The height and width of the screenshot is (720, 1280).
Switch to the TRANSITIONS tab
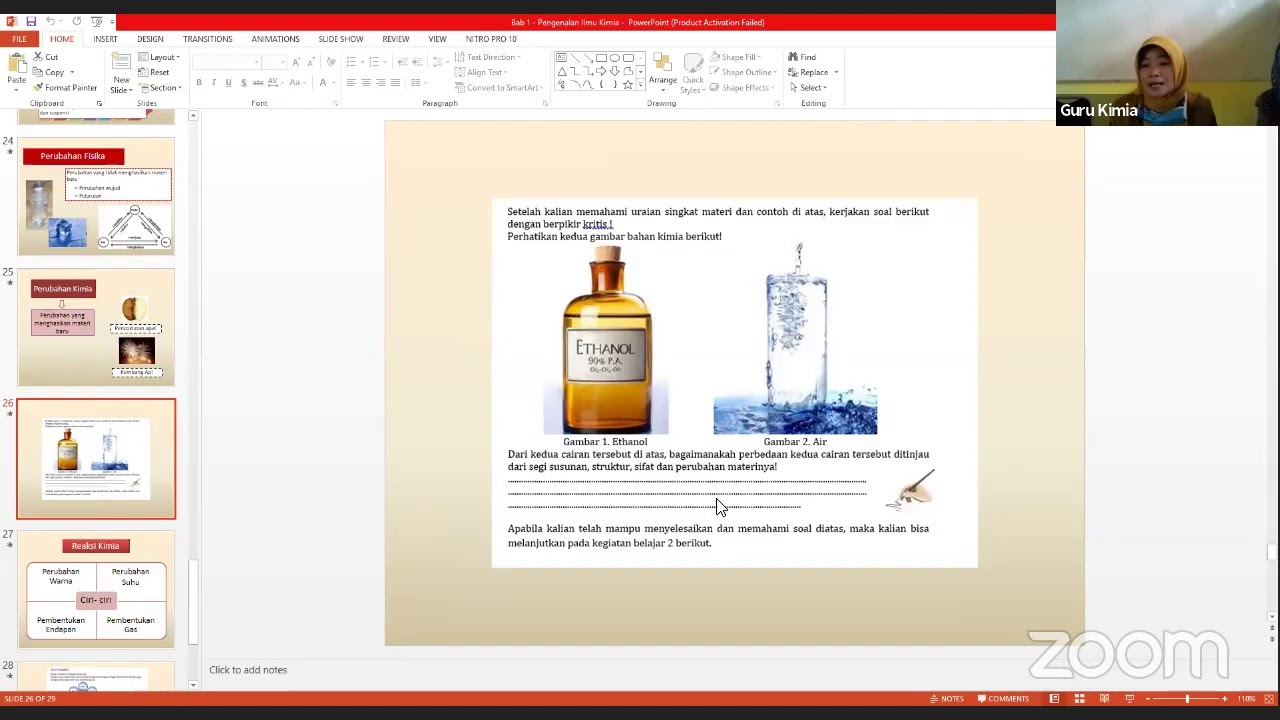tap(207, 39)
